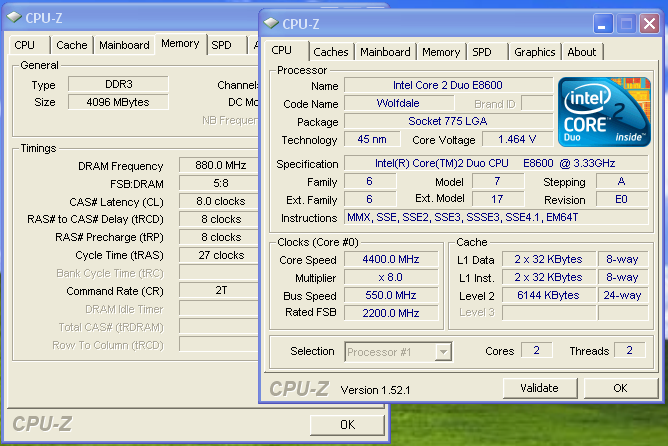Click the empty Level 3 cache field
Screen dimensions: 668x446
pos(548,313)
